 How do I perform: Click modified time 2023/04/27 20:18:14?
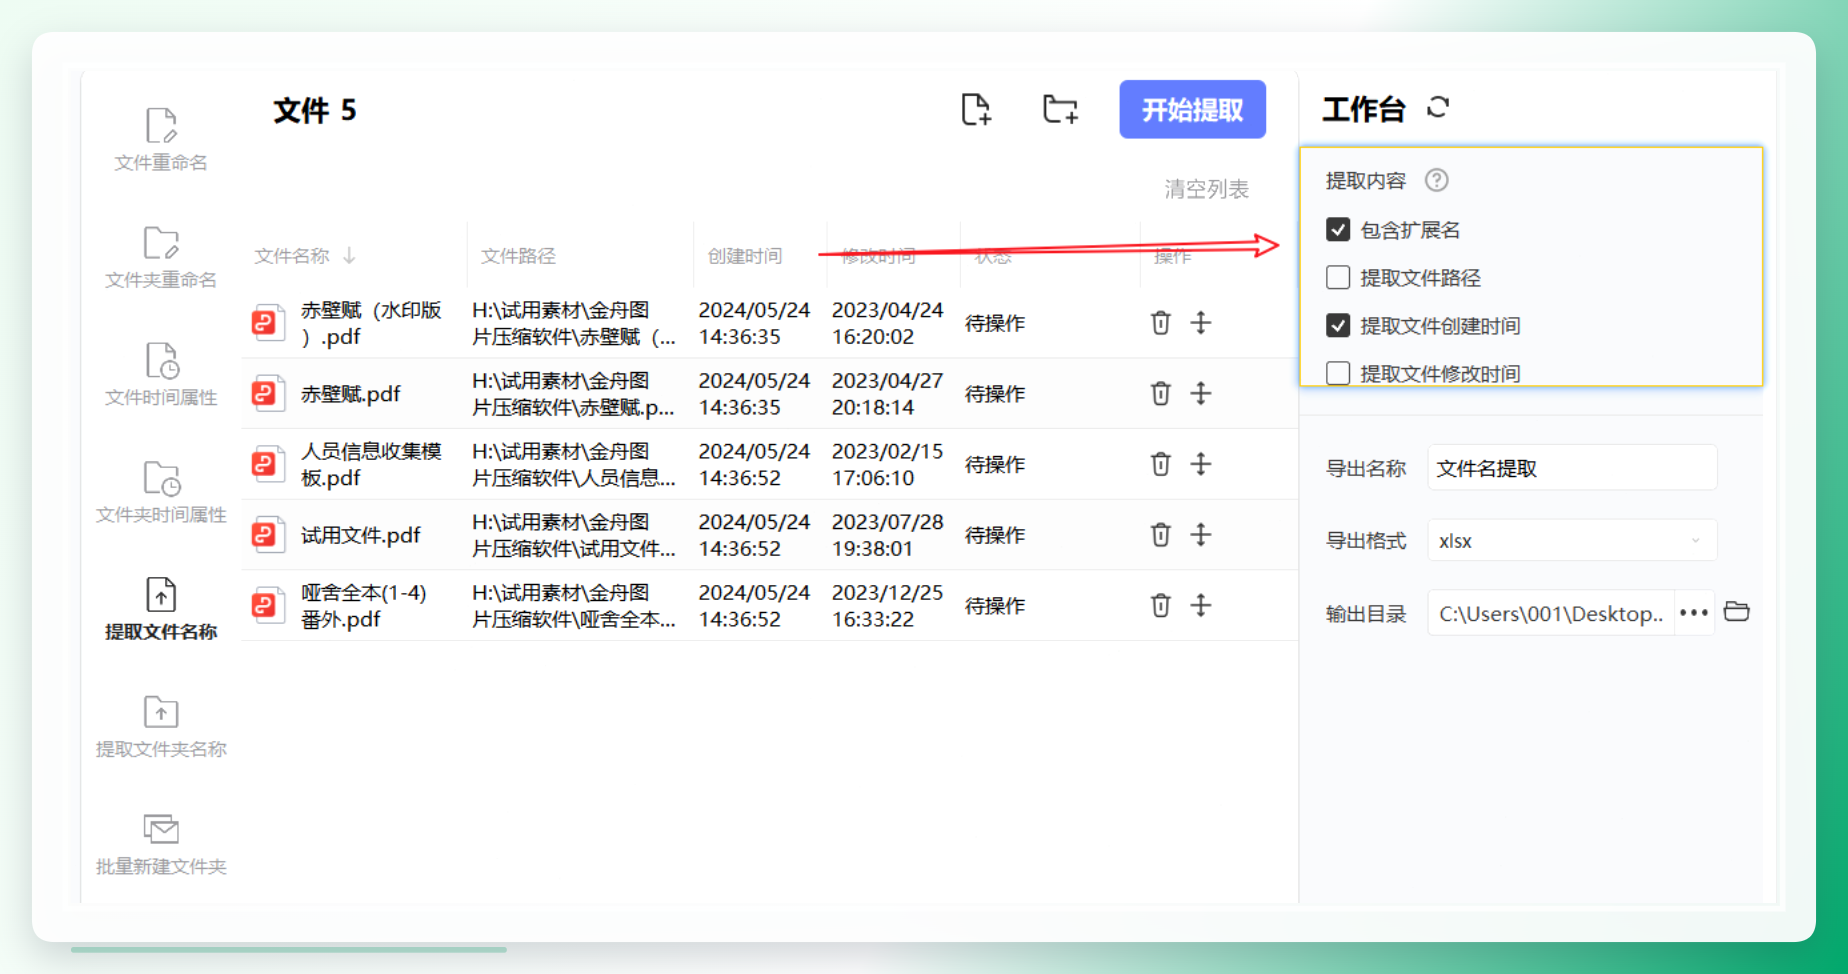[887, 394]
